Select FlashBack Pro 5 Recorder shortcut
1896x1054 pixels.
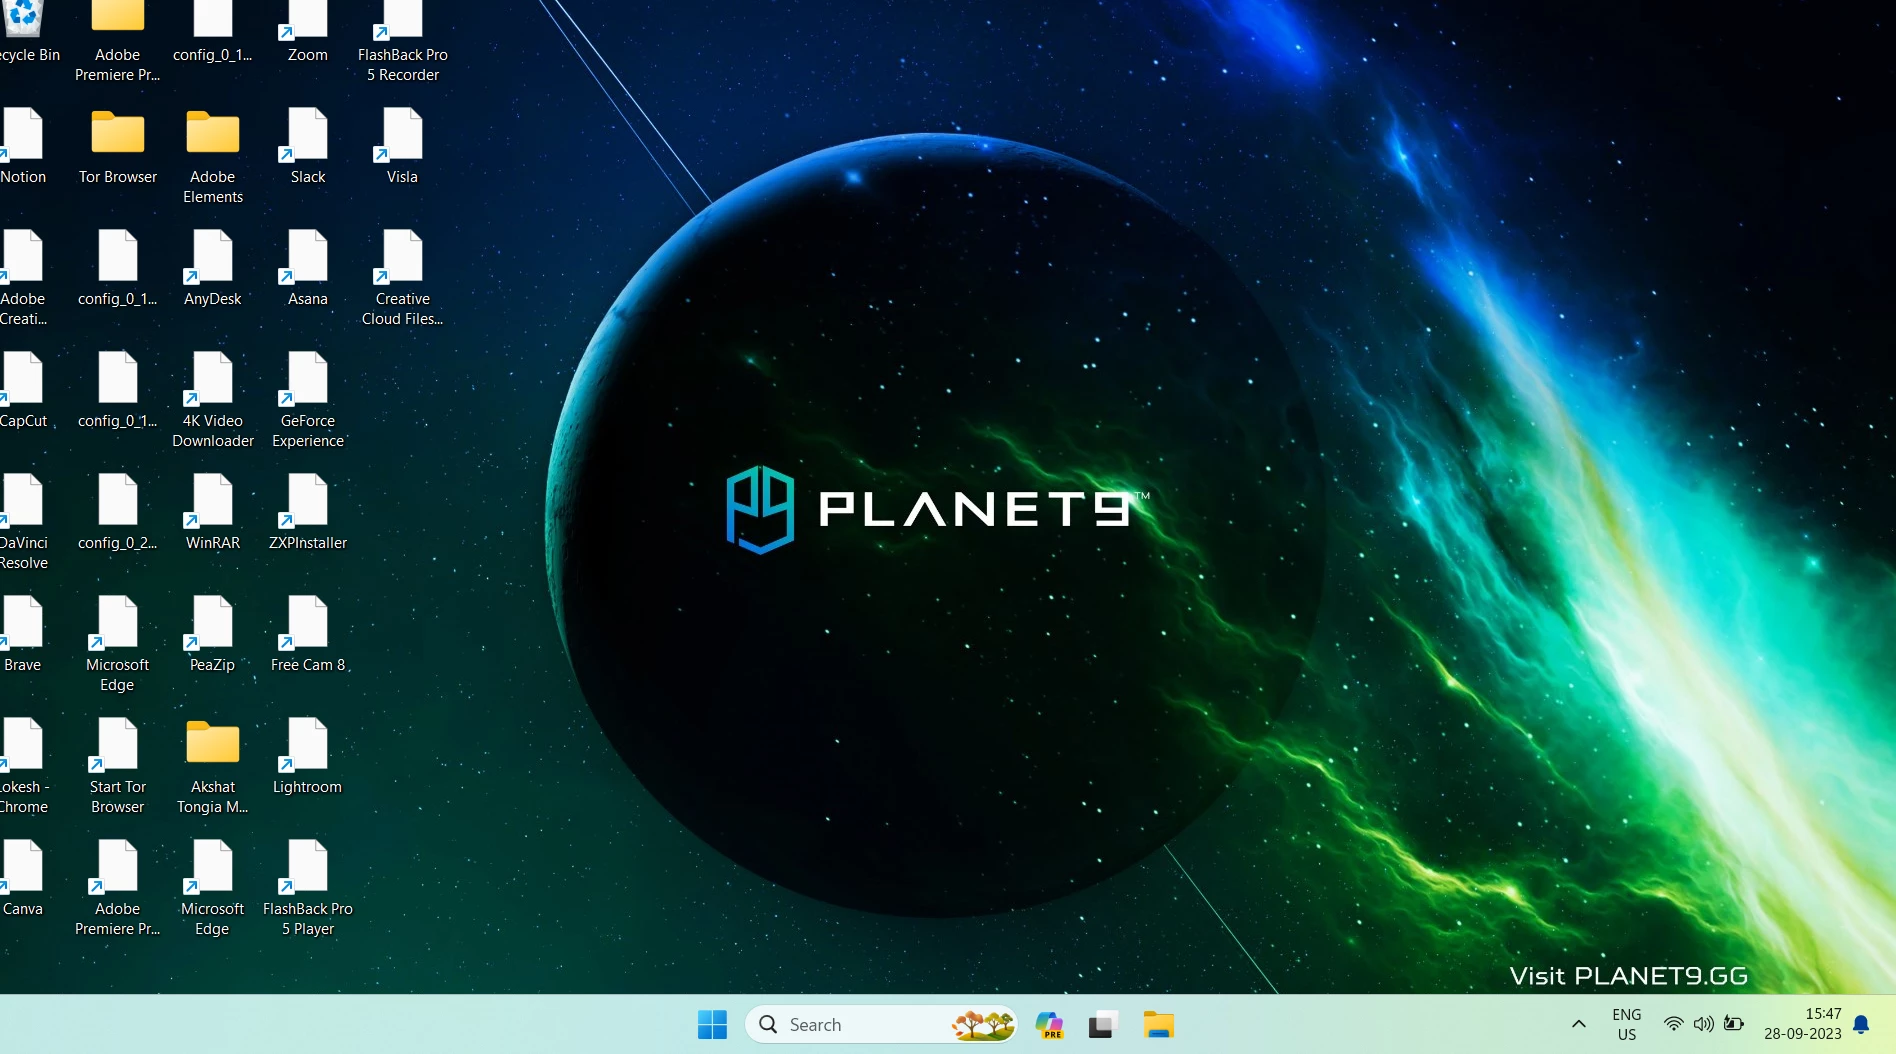(x=402, y=42)
